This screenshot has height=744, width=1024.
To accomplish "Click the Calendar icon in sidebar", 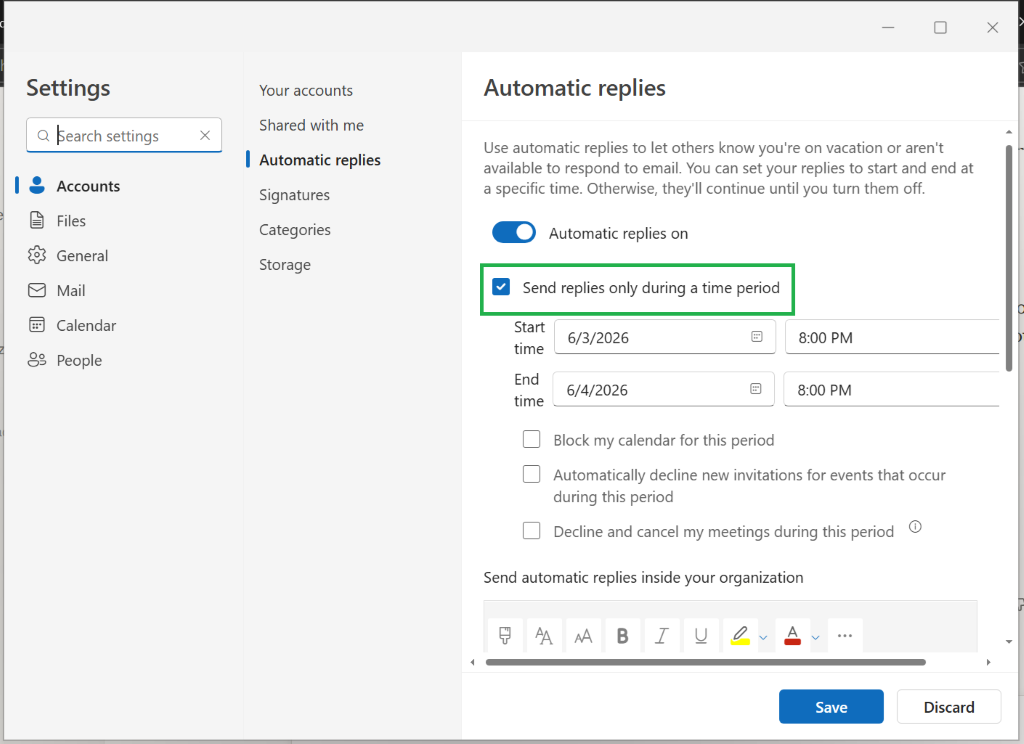I will tap(37, 325).
